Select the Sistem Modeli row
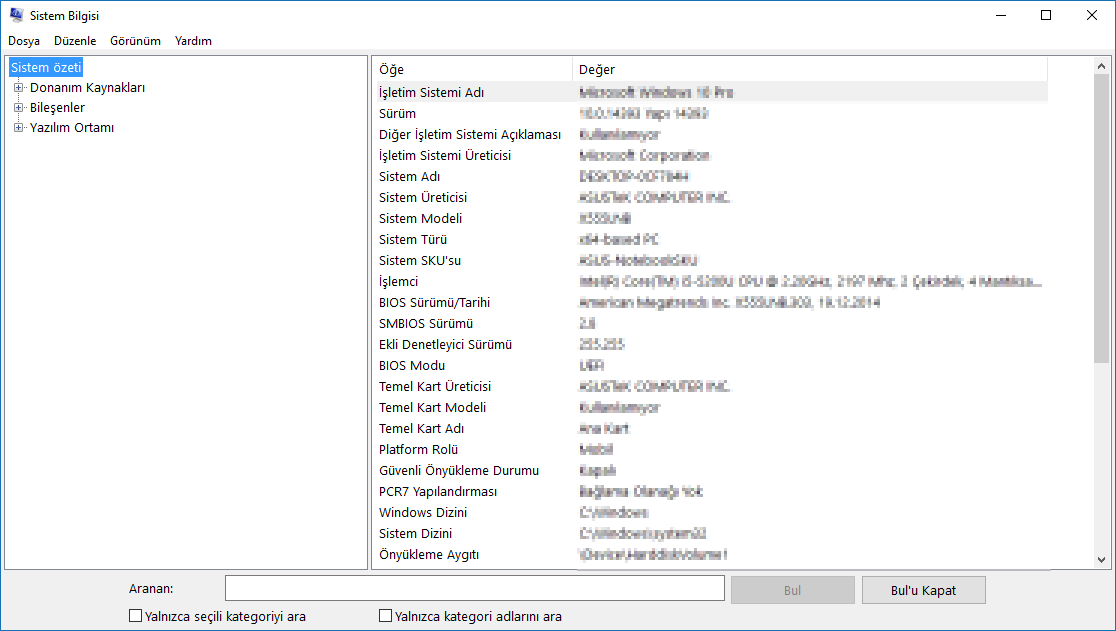This screenshot has height=631, width=1116. pyautogui.click(x=712, y=218)
